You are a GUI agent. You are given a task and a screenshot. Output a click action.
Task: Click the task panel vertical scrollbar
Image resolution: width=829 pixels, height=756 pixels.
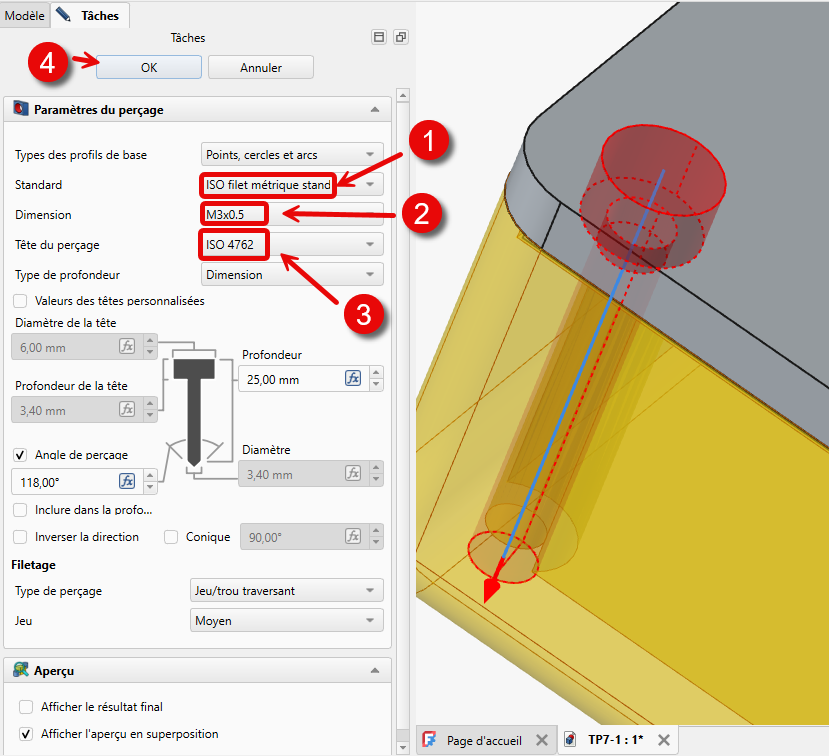pos(403,400)
